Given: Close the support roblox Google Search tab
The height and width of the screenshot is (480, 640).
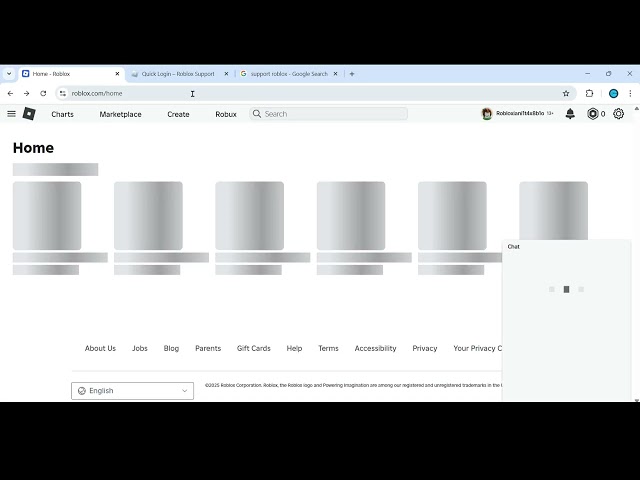Looking at the screenshot, I should [x=336, y=74].
